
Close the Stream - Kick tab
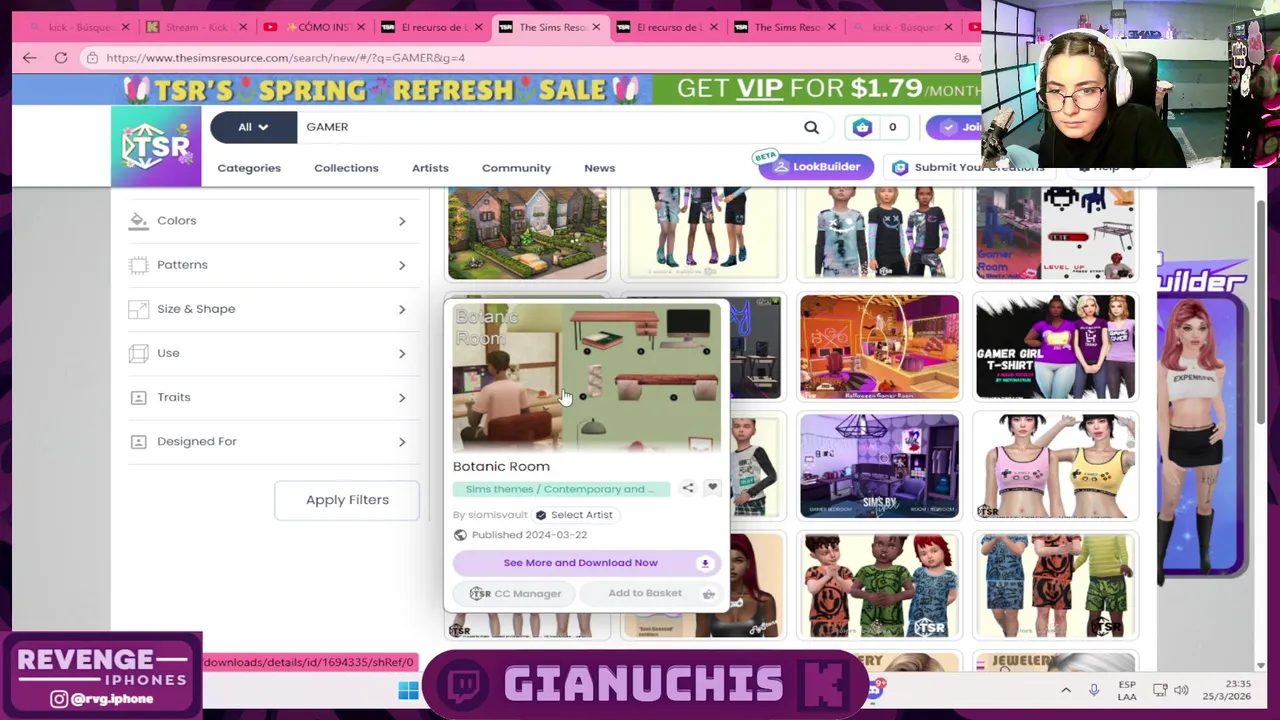tap(243, 27)
